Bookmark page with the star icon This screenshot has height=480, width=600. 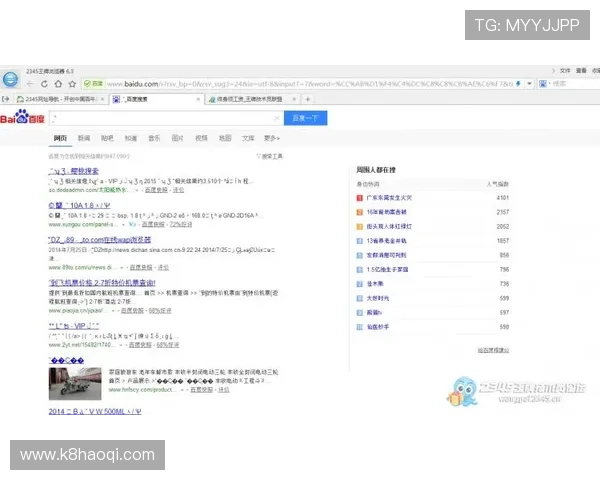pos(72,84)
